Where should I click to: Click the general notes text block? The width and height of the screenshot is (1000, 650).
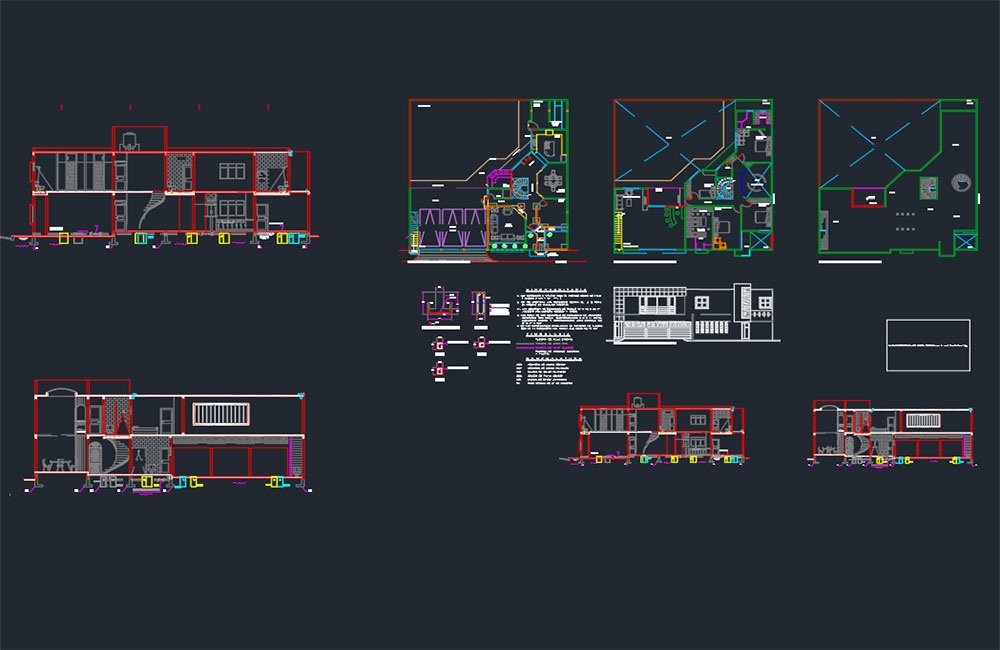(x=559, y=309)
